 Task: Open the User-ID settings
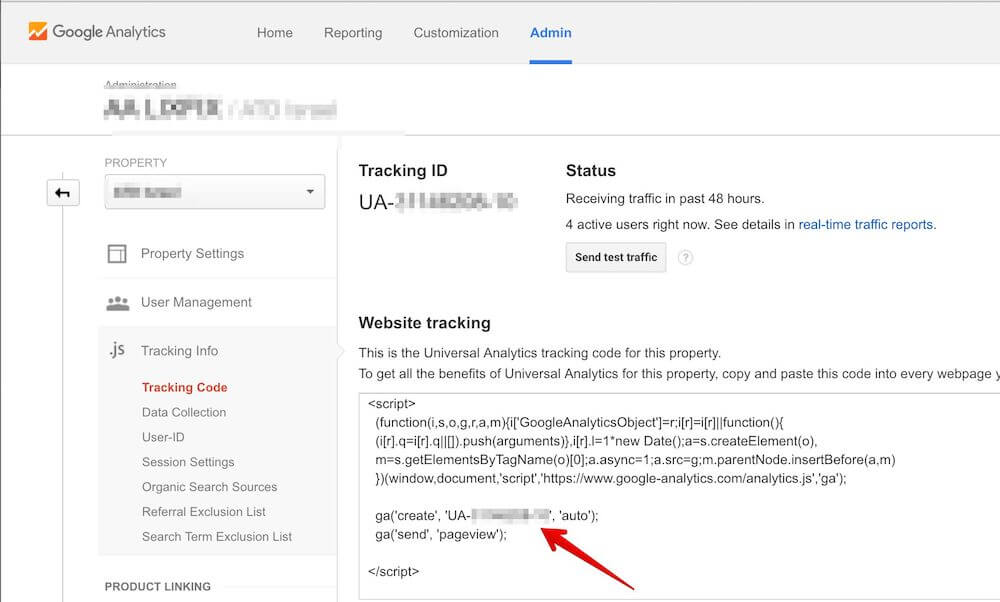coord(163,437)
